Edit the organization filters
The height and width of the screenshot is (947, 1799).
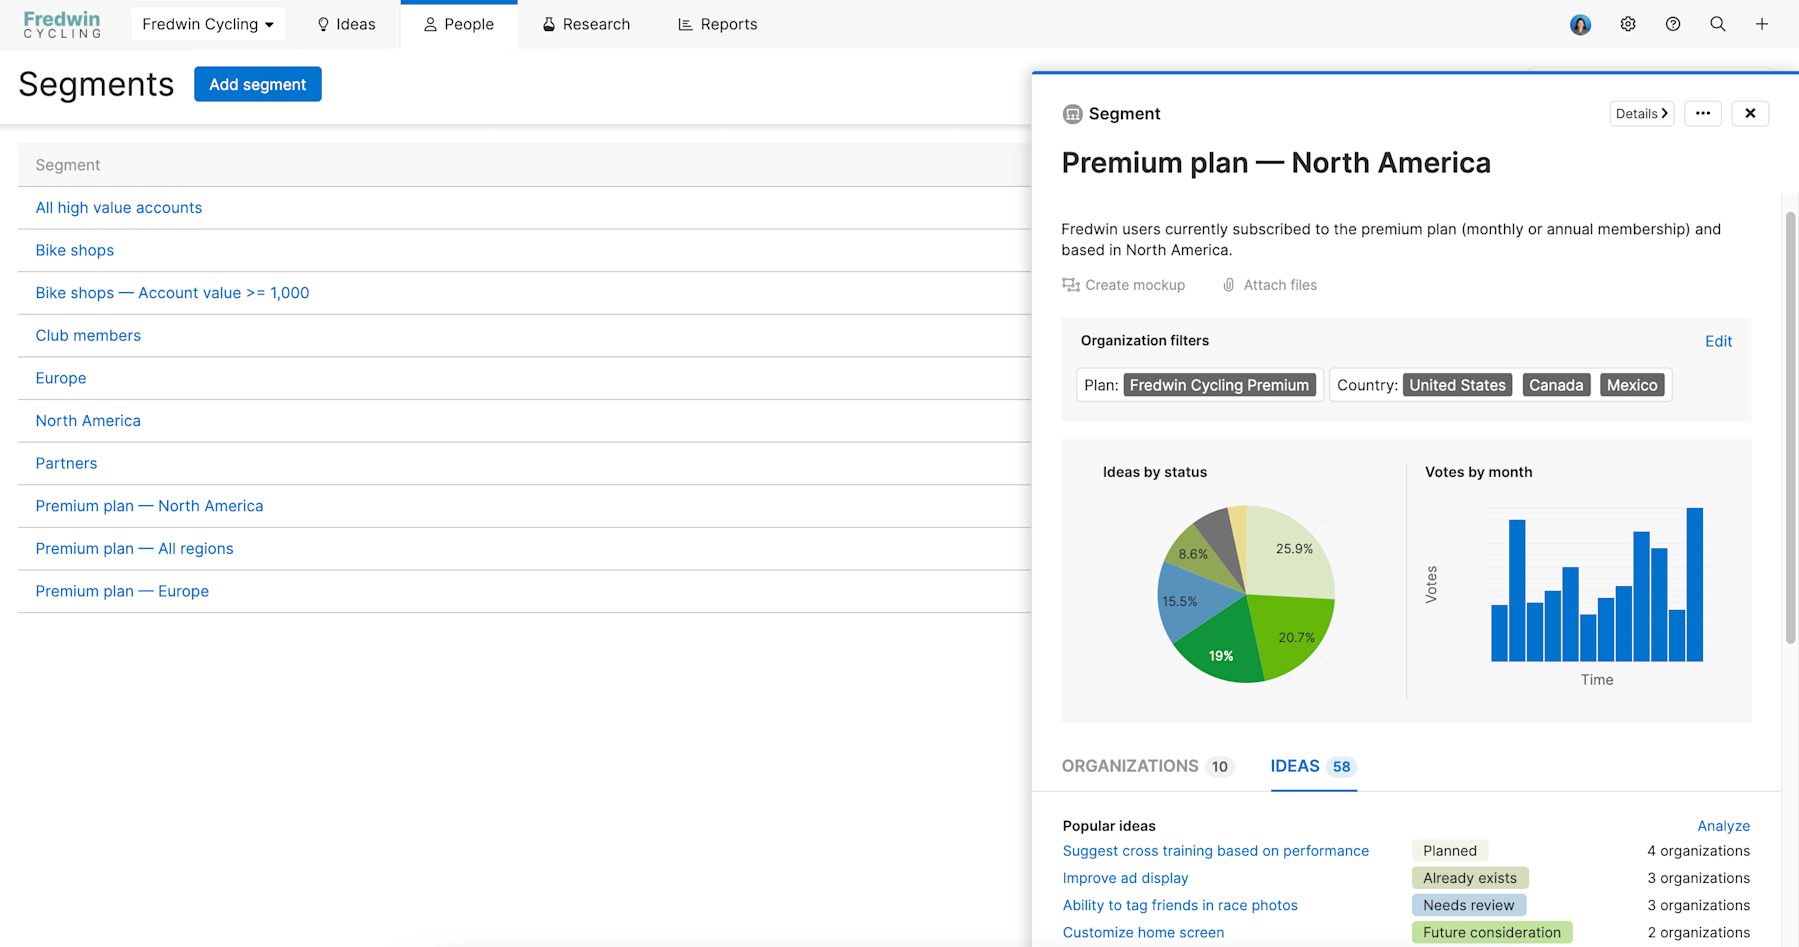[x=1718, y=341]
